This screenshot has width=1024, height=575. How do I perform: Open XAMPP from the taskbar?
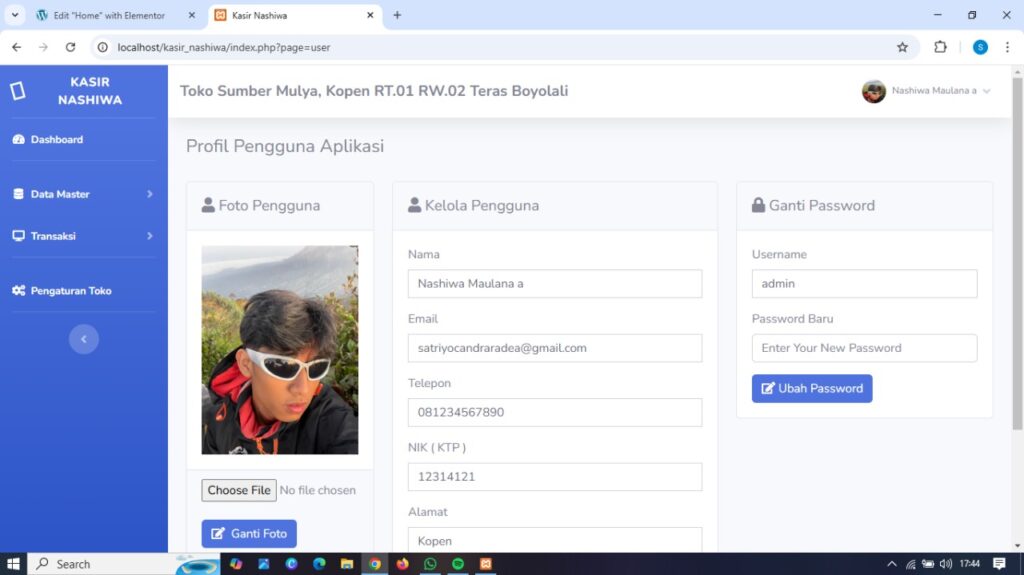[486, 564]
